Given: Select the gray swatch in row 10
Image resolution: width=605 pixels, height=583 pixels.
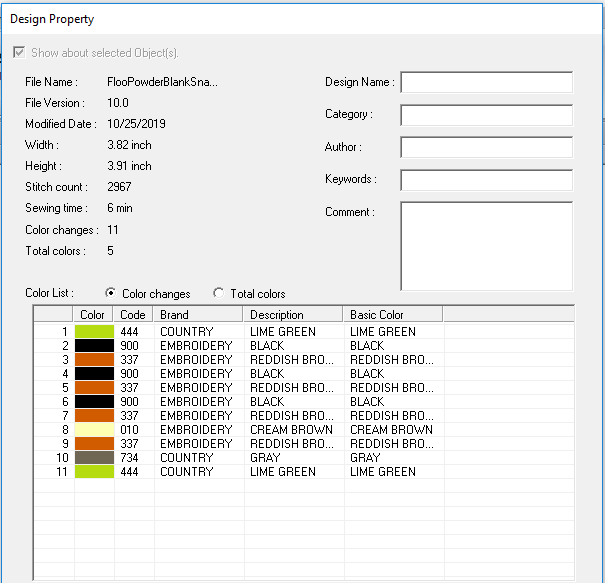Looking at the screenshot, I should click(94, 458).
